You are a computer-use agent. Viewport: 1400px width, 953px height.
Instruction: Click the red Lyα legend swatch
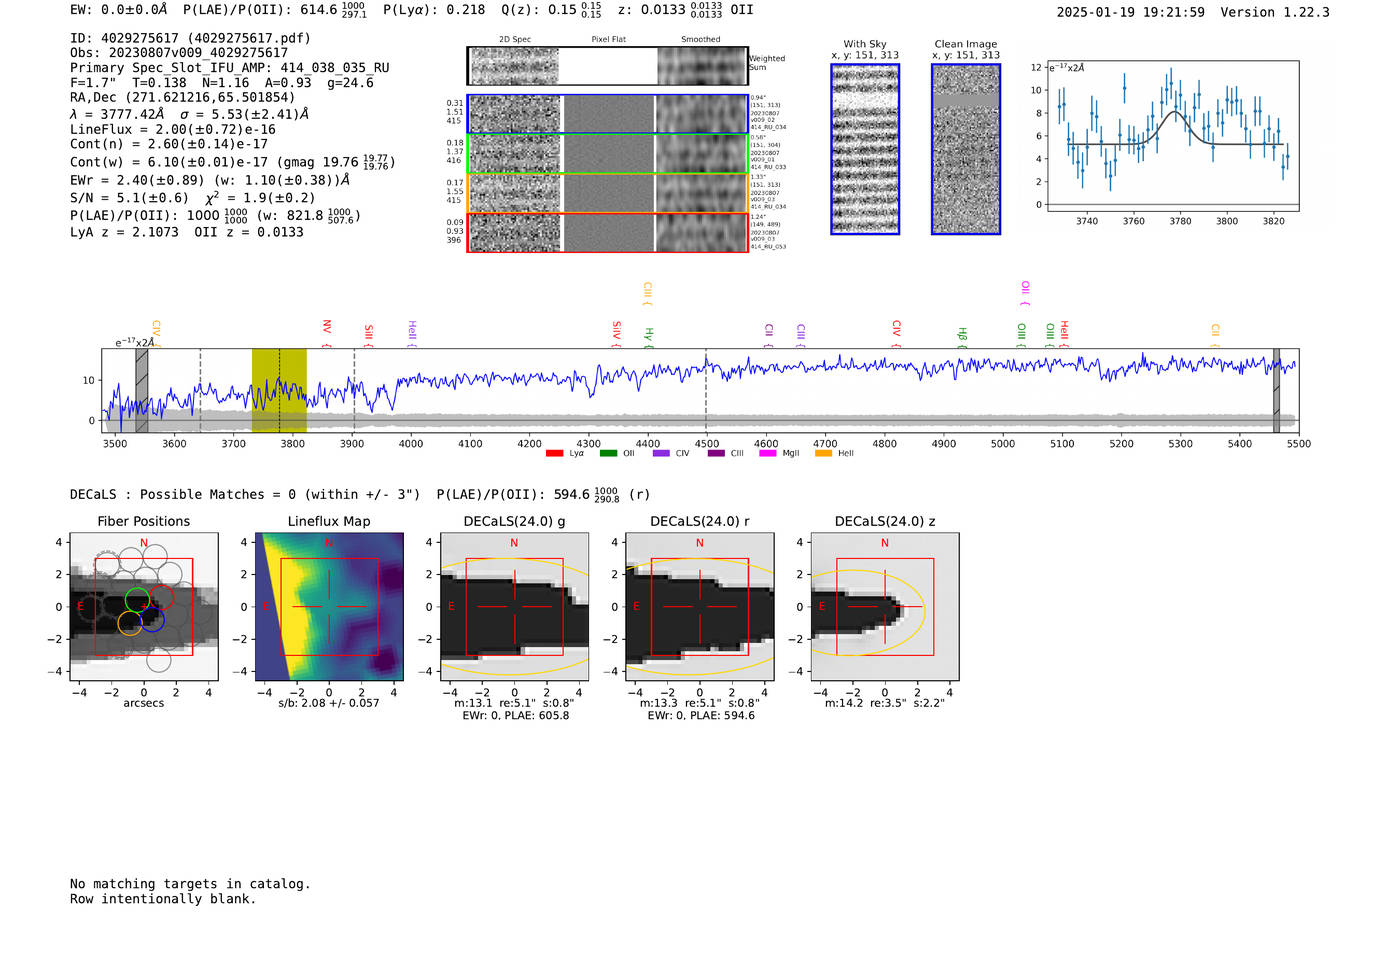pyautogui.click(x=554, y=454)
